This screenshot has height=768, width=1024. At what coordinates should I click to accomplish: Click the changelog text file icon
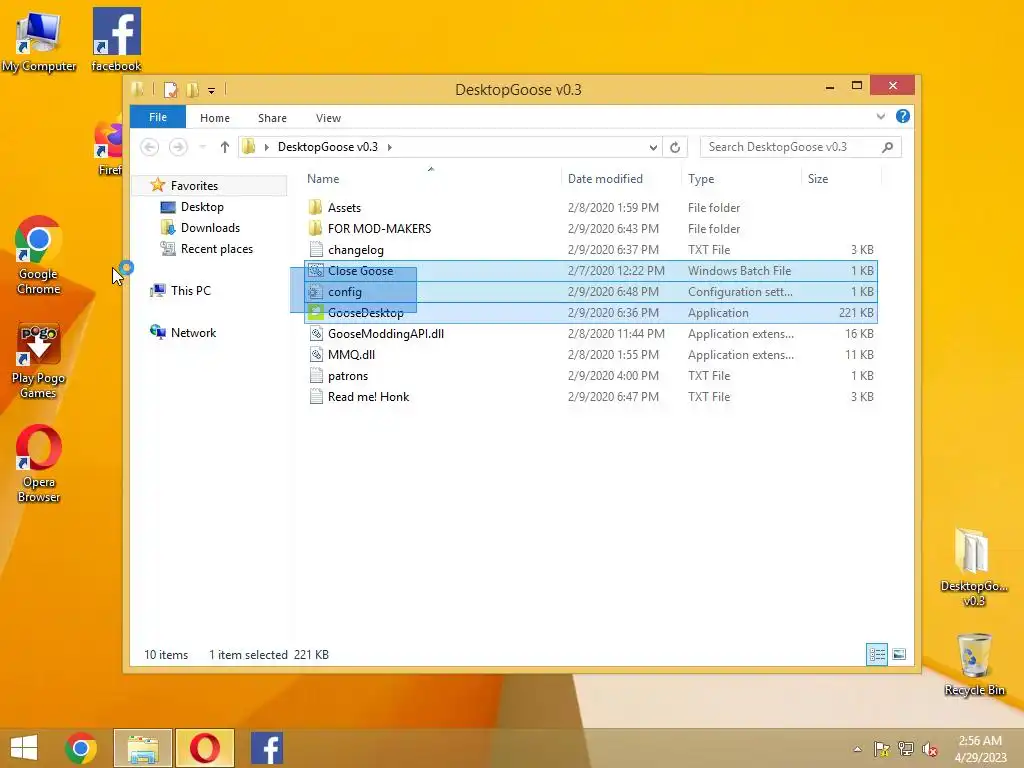pos(316,249)
